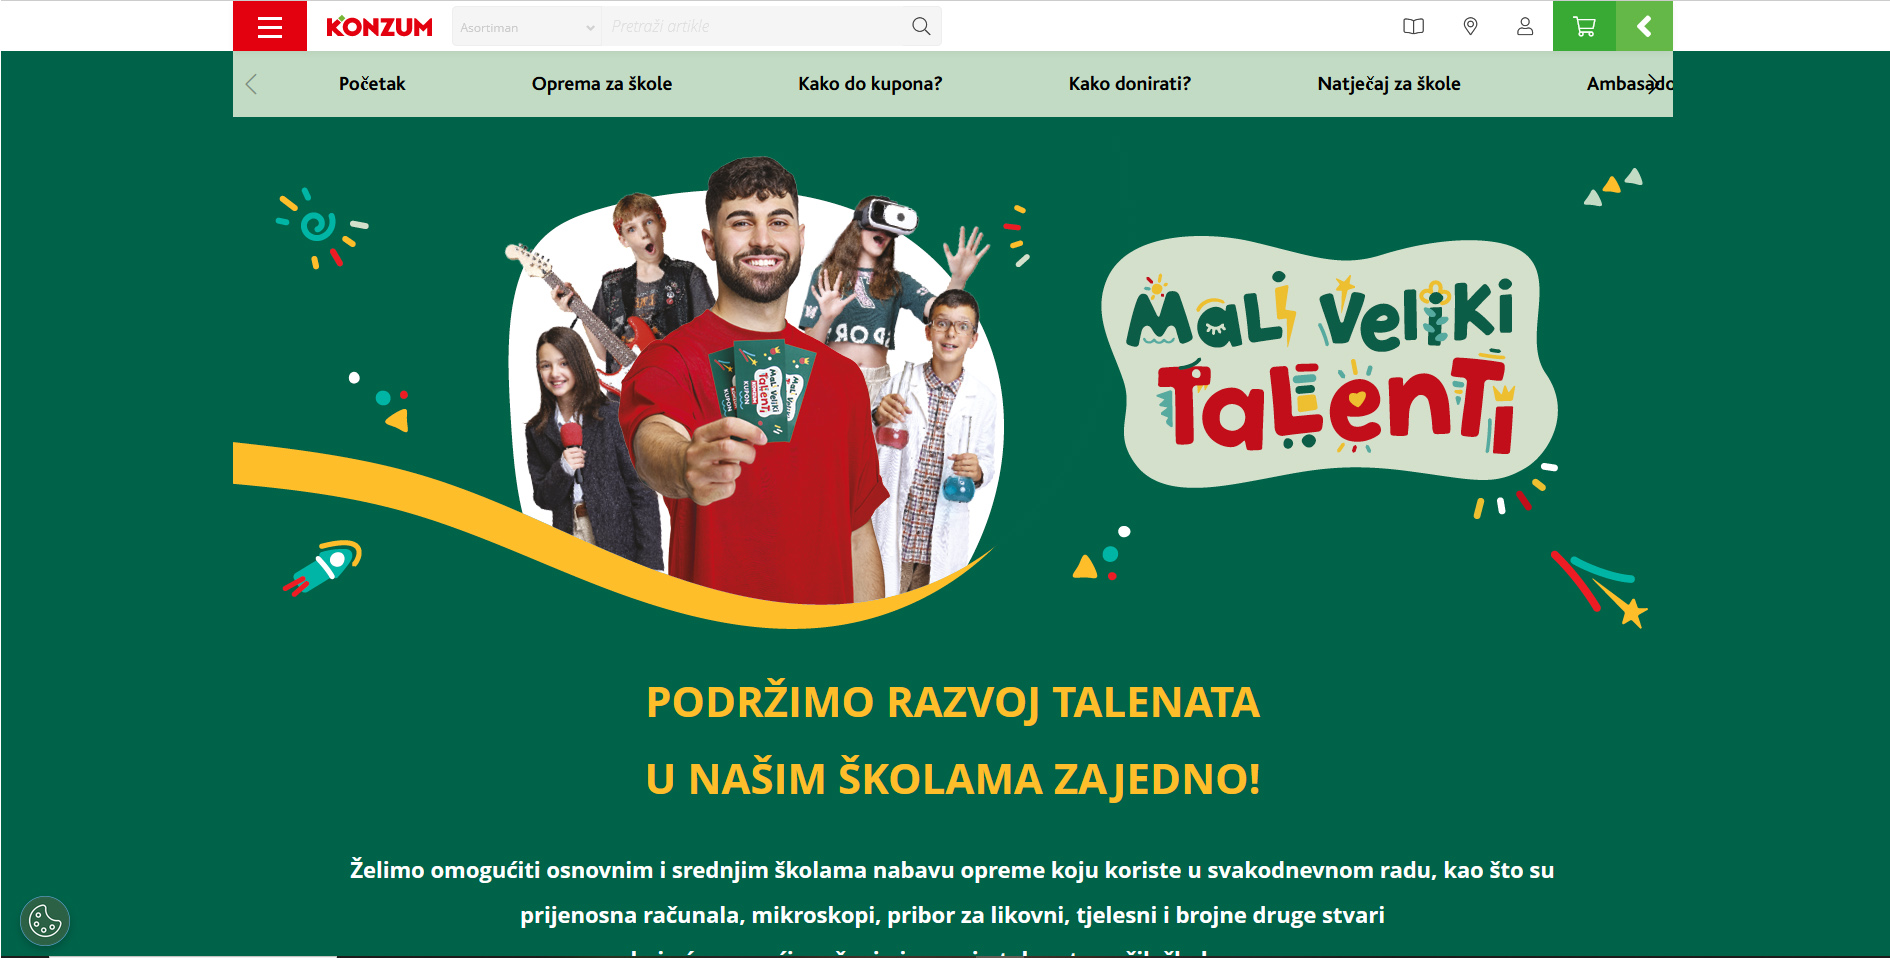The height and width of the screenshot is (958, 1890).
Task: Show more menu items with right chevron
Action: click(1656, 84)
